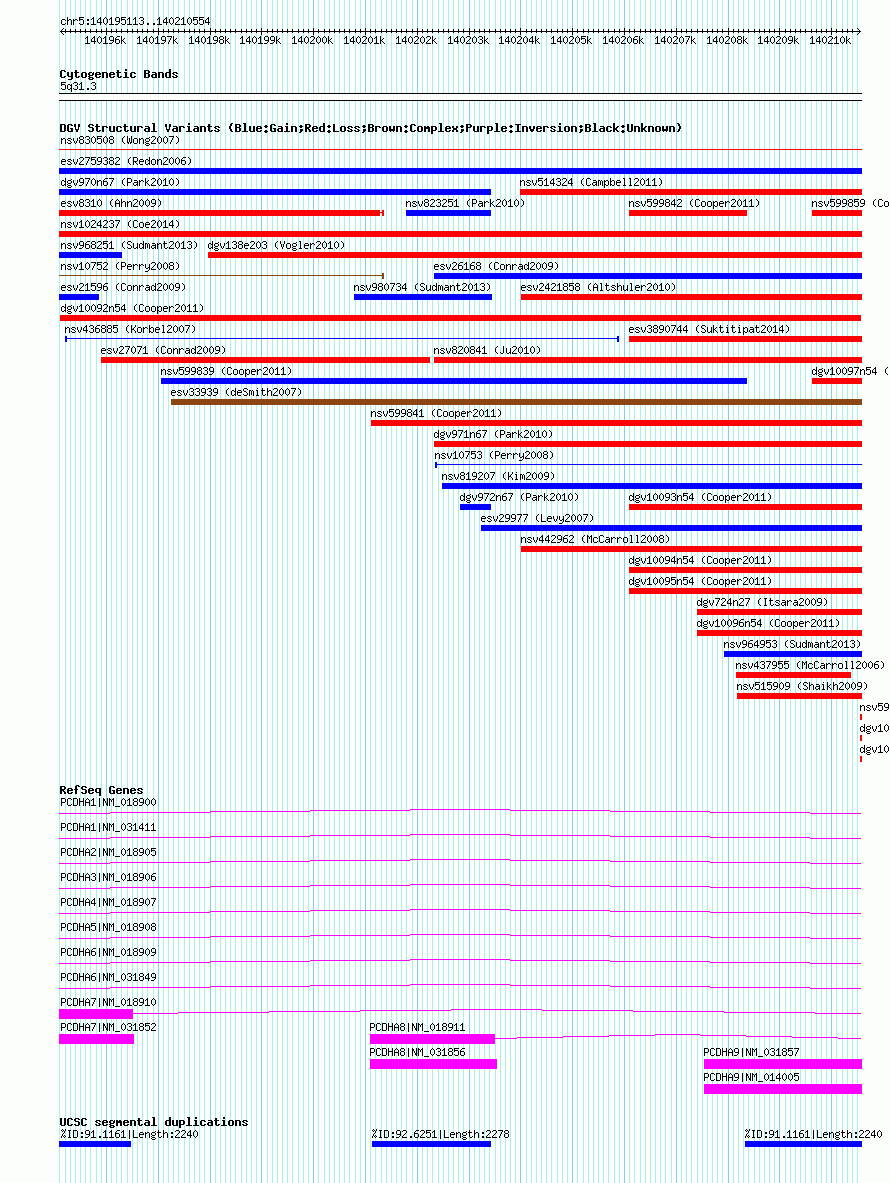Click the nsv514324 (Campbell2011) label
The image size is (890, 1183).
point(591,183)
